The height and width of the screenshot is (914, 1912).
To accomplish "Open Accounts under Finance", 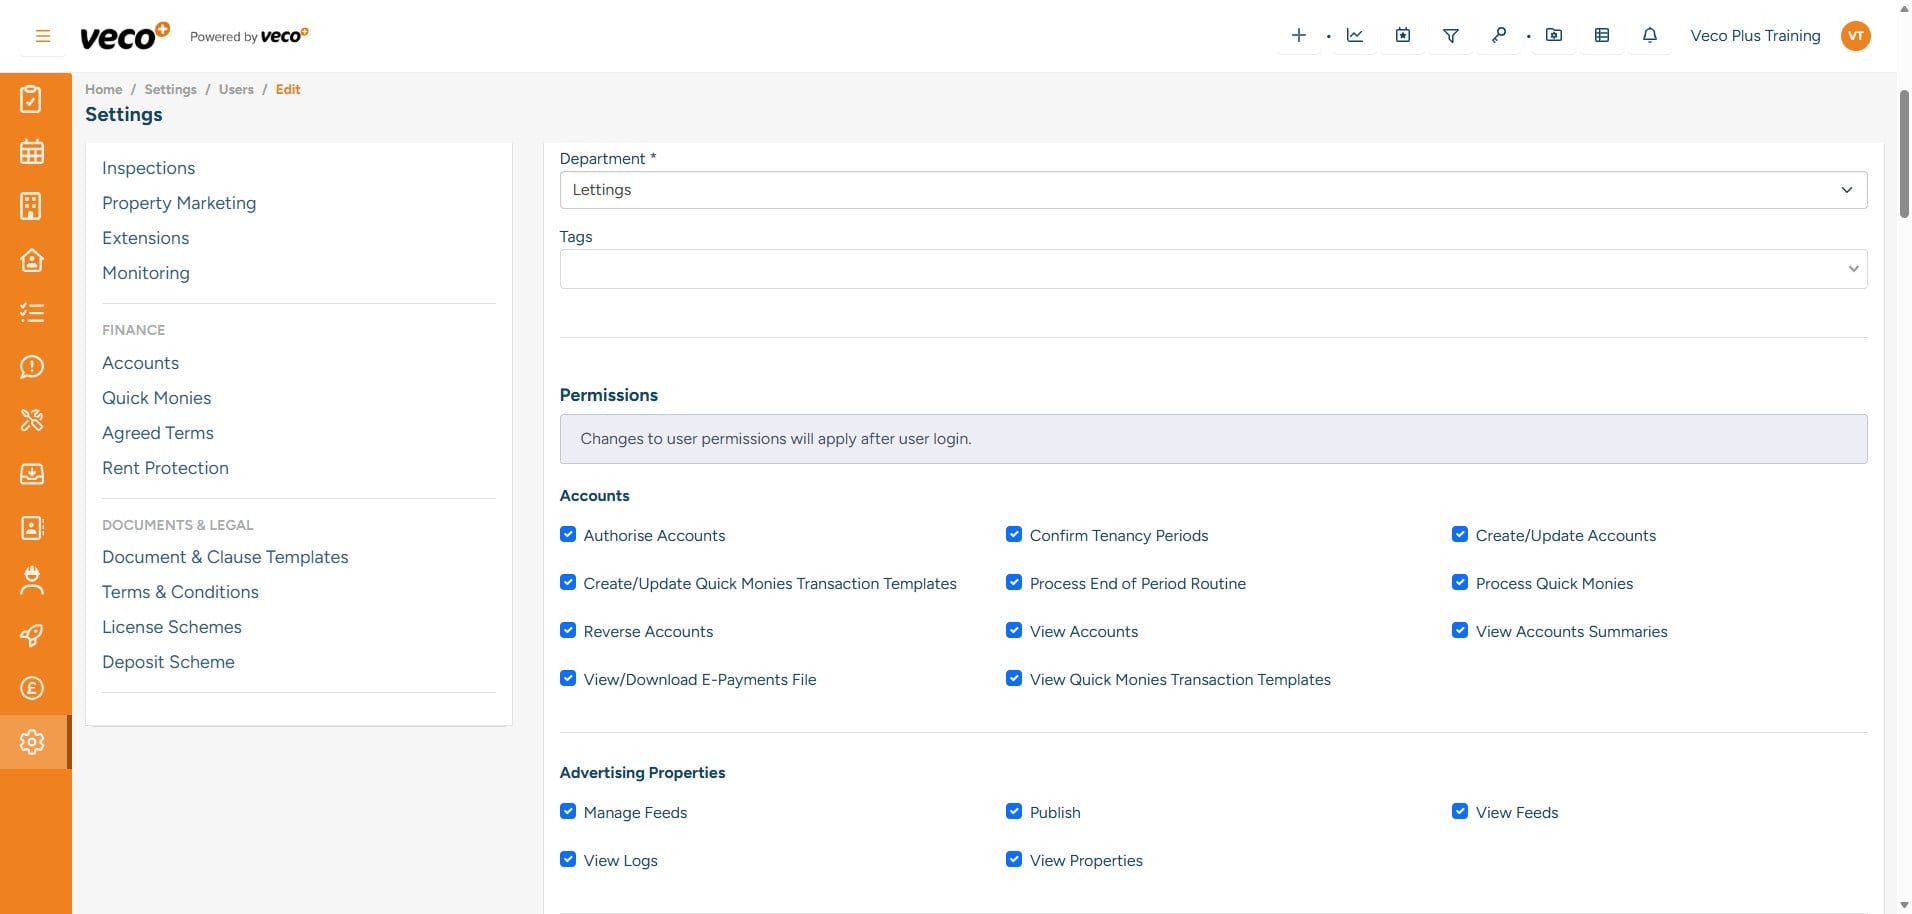I will 141,363.
